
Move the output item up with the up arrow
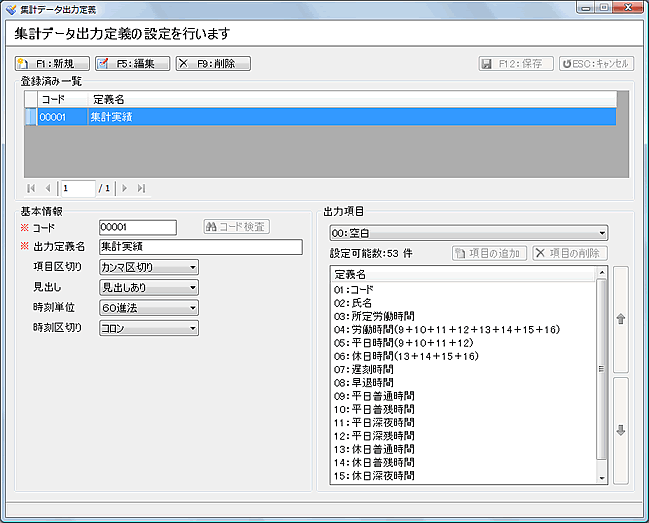coord(620,319)
